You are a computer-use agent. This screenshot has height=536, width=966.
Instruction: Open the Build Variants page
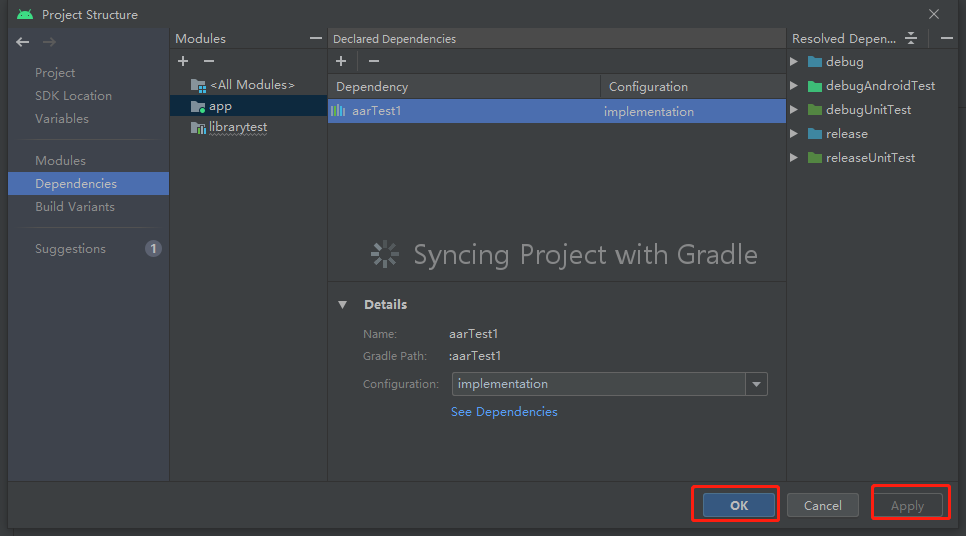click(75, 206)
